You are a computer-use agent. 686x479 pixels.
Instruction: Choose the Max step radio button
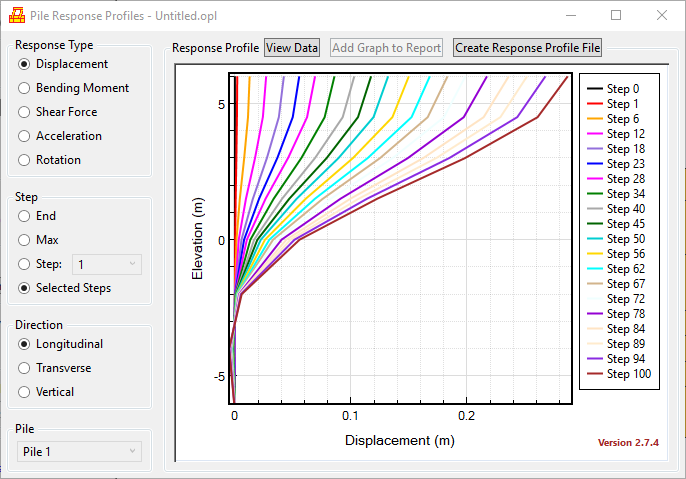[x=25, y=240]
